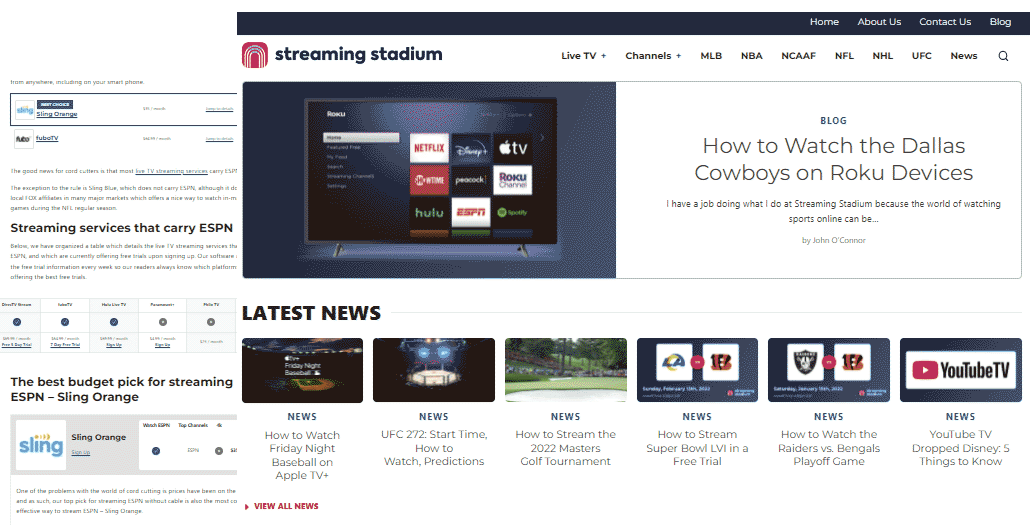Viewport: 1030px width, 525px height.
Task: Select MLB in the navigation
Action: click(711, 56)
